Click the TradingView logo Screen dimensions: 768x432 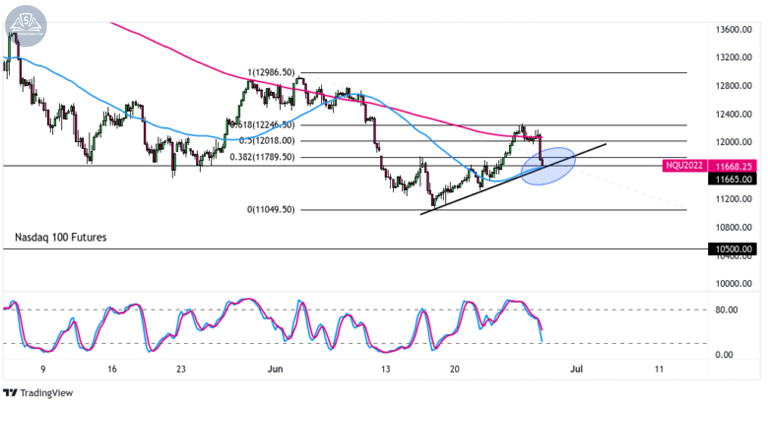tap(38, 393)
